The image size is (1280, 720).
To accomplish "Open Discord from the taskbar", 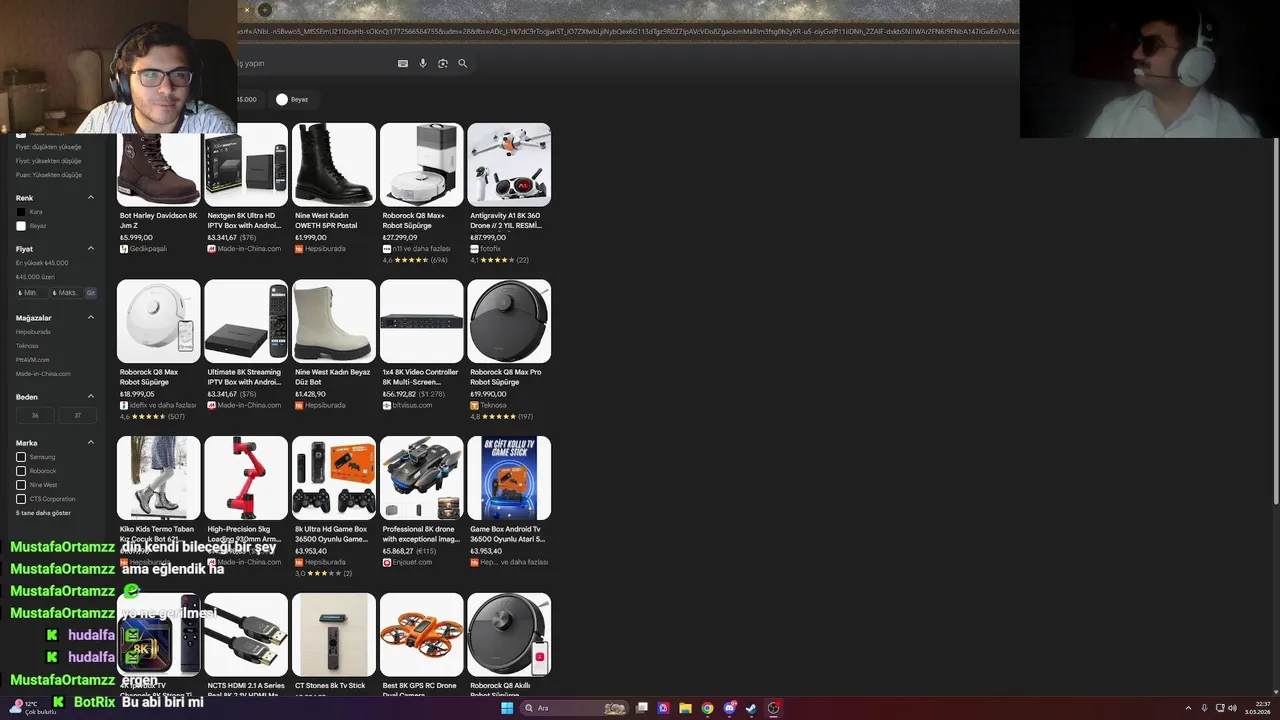I will point(729,708).
